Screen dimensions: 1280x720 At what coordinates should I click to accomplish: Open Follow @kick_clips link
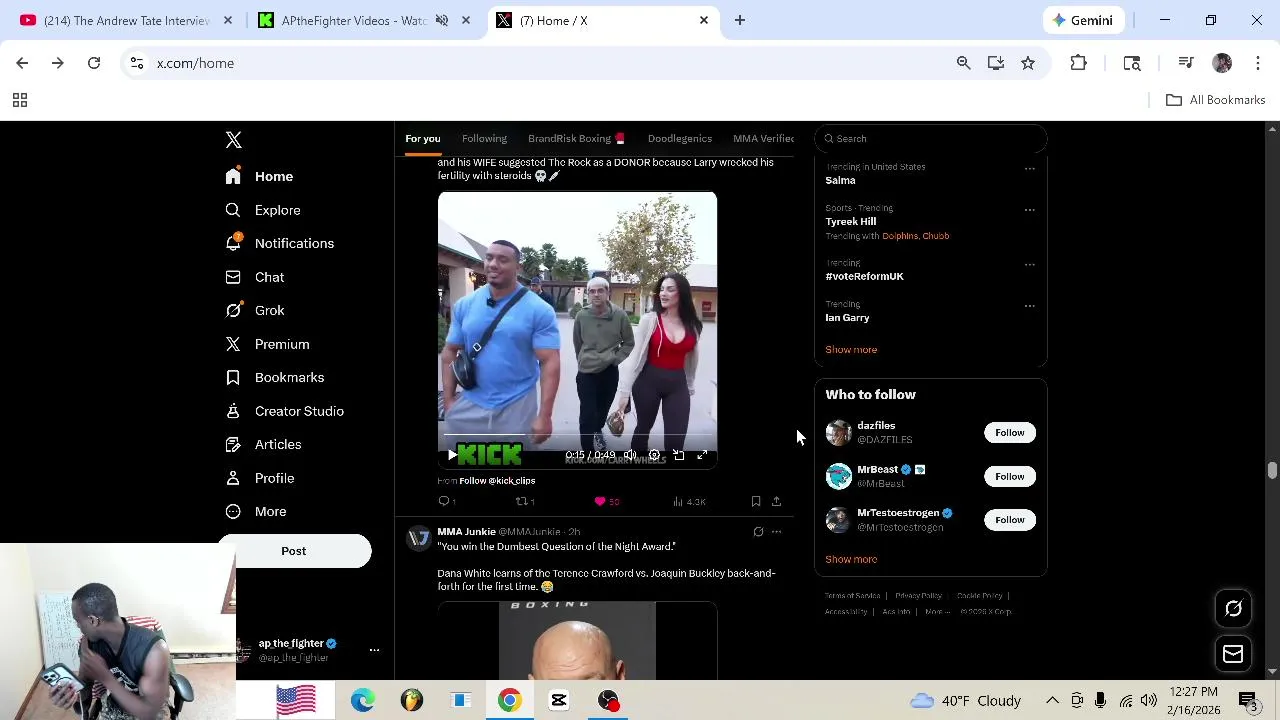pos(497,481)
